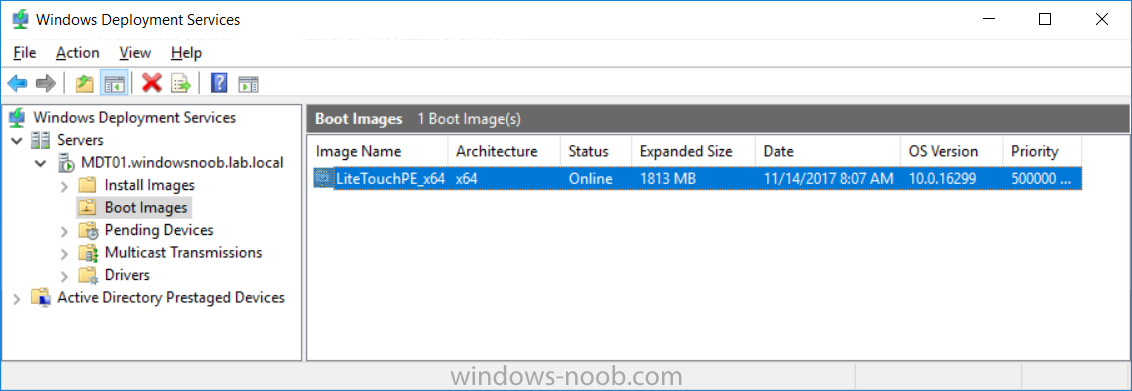Collapse the Servers tree node
Viewport: 1132px width, 391px height.
point(17,141)
